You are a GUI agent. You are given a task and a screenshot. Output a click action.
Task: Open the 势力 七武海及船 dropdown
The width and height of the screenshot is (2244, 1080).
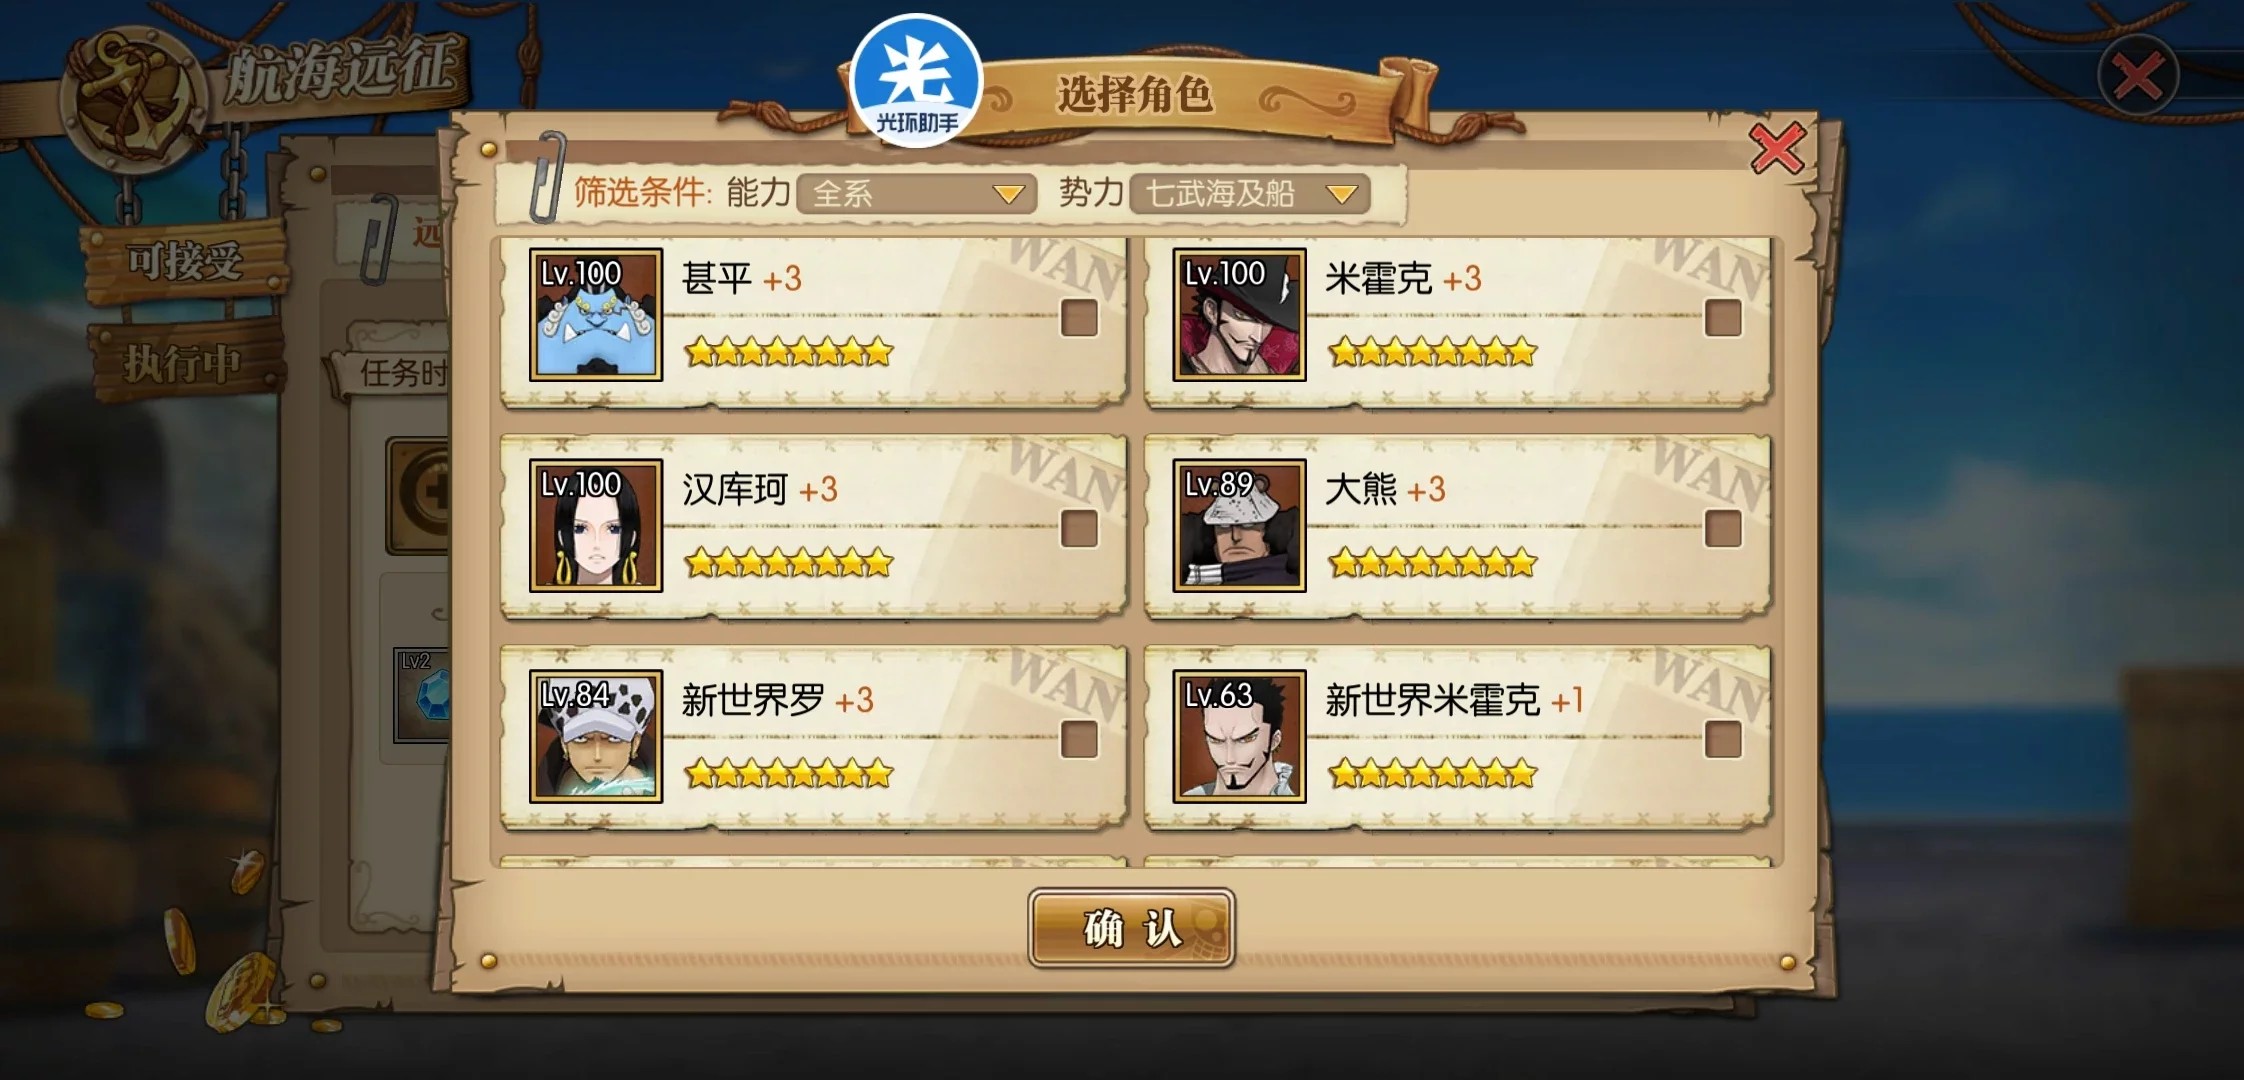[x=1250, y=193]
